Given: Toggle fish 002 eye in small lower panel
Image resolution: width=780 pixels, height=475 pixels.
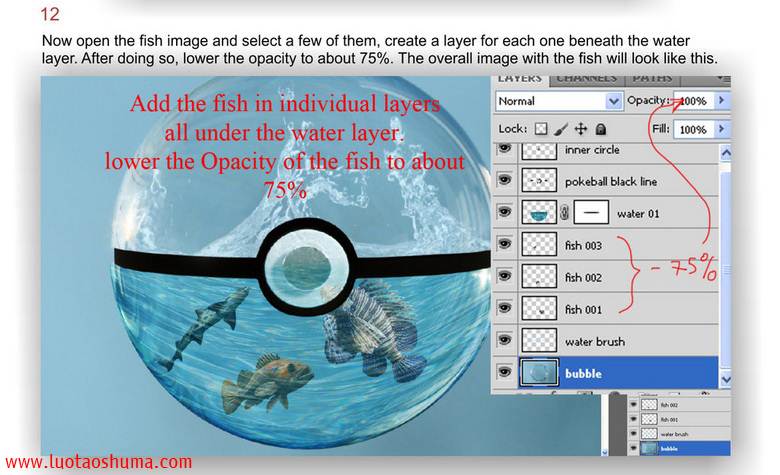Looking at the screenshot, I should pyautogui.click(x=633, y=405).
